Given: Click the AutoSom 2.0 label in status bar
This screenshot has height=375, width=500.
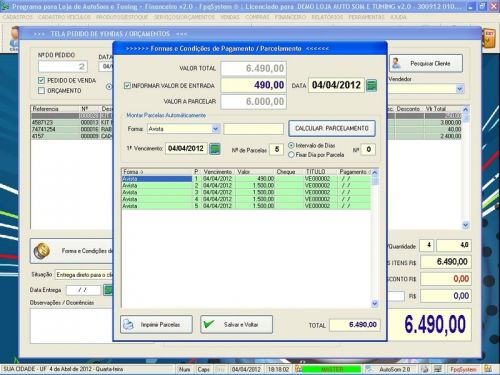Looking at the screenshot, I should [395, 369].
